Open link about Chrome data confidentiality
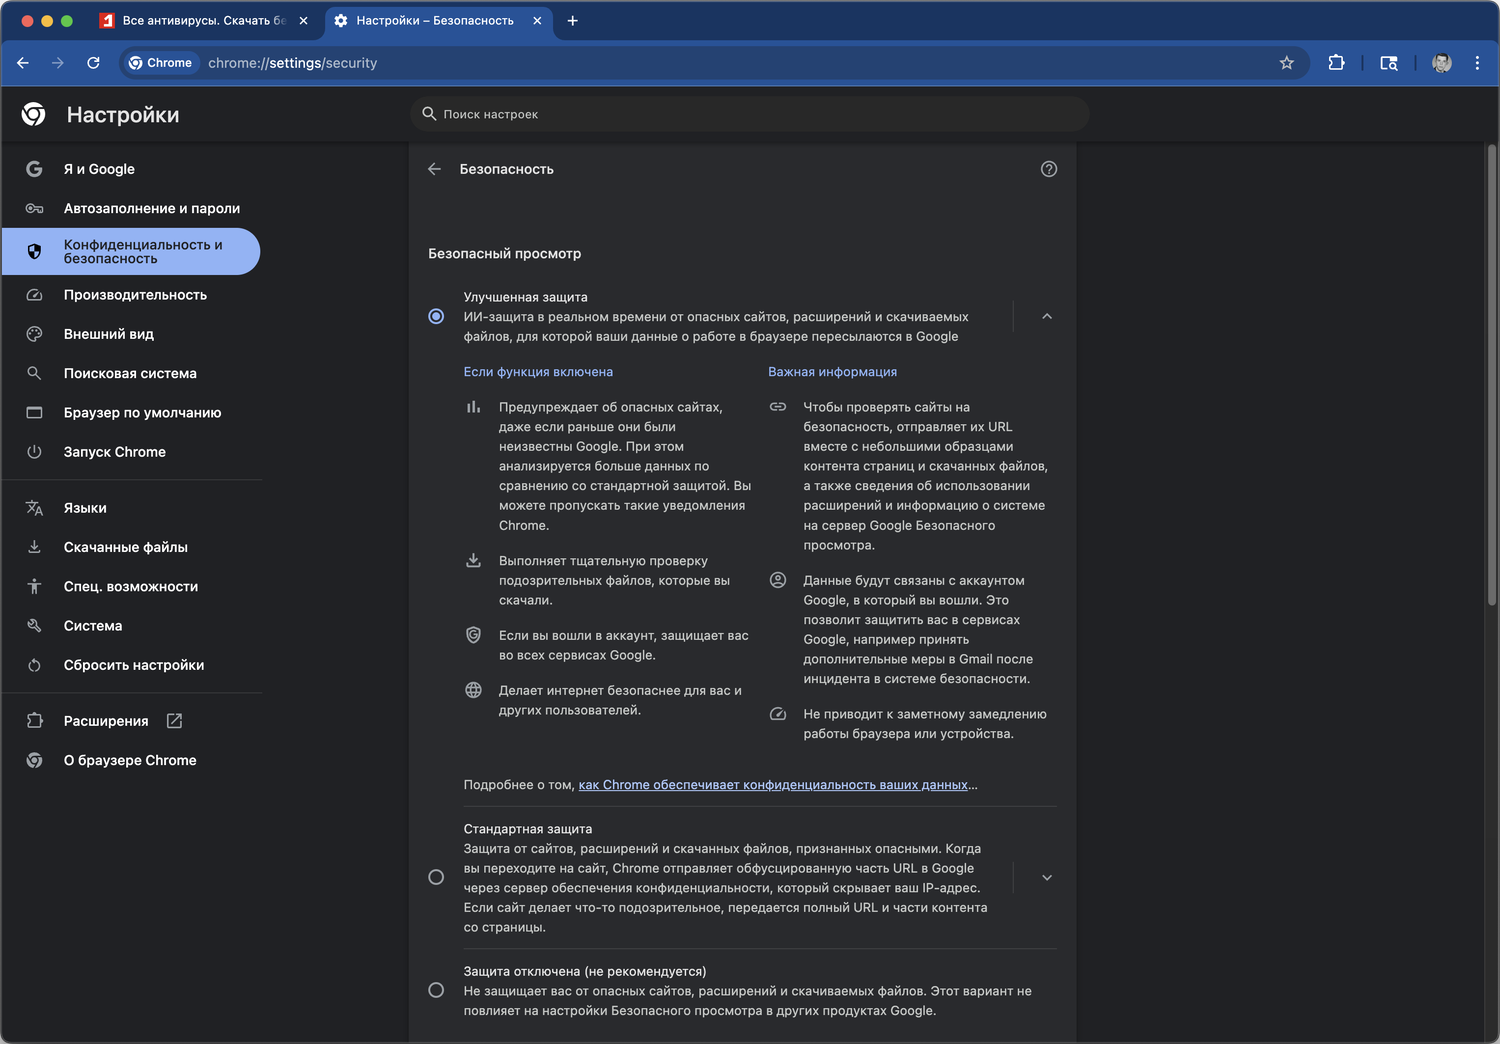This screenshot has width=1500, height=1044. point(773,785)
